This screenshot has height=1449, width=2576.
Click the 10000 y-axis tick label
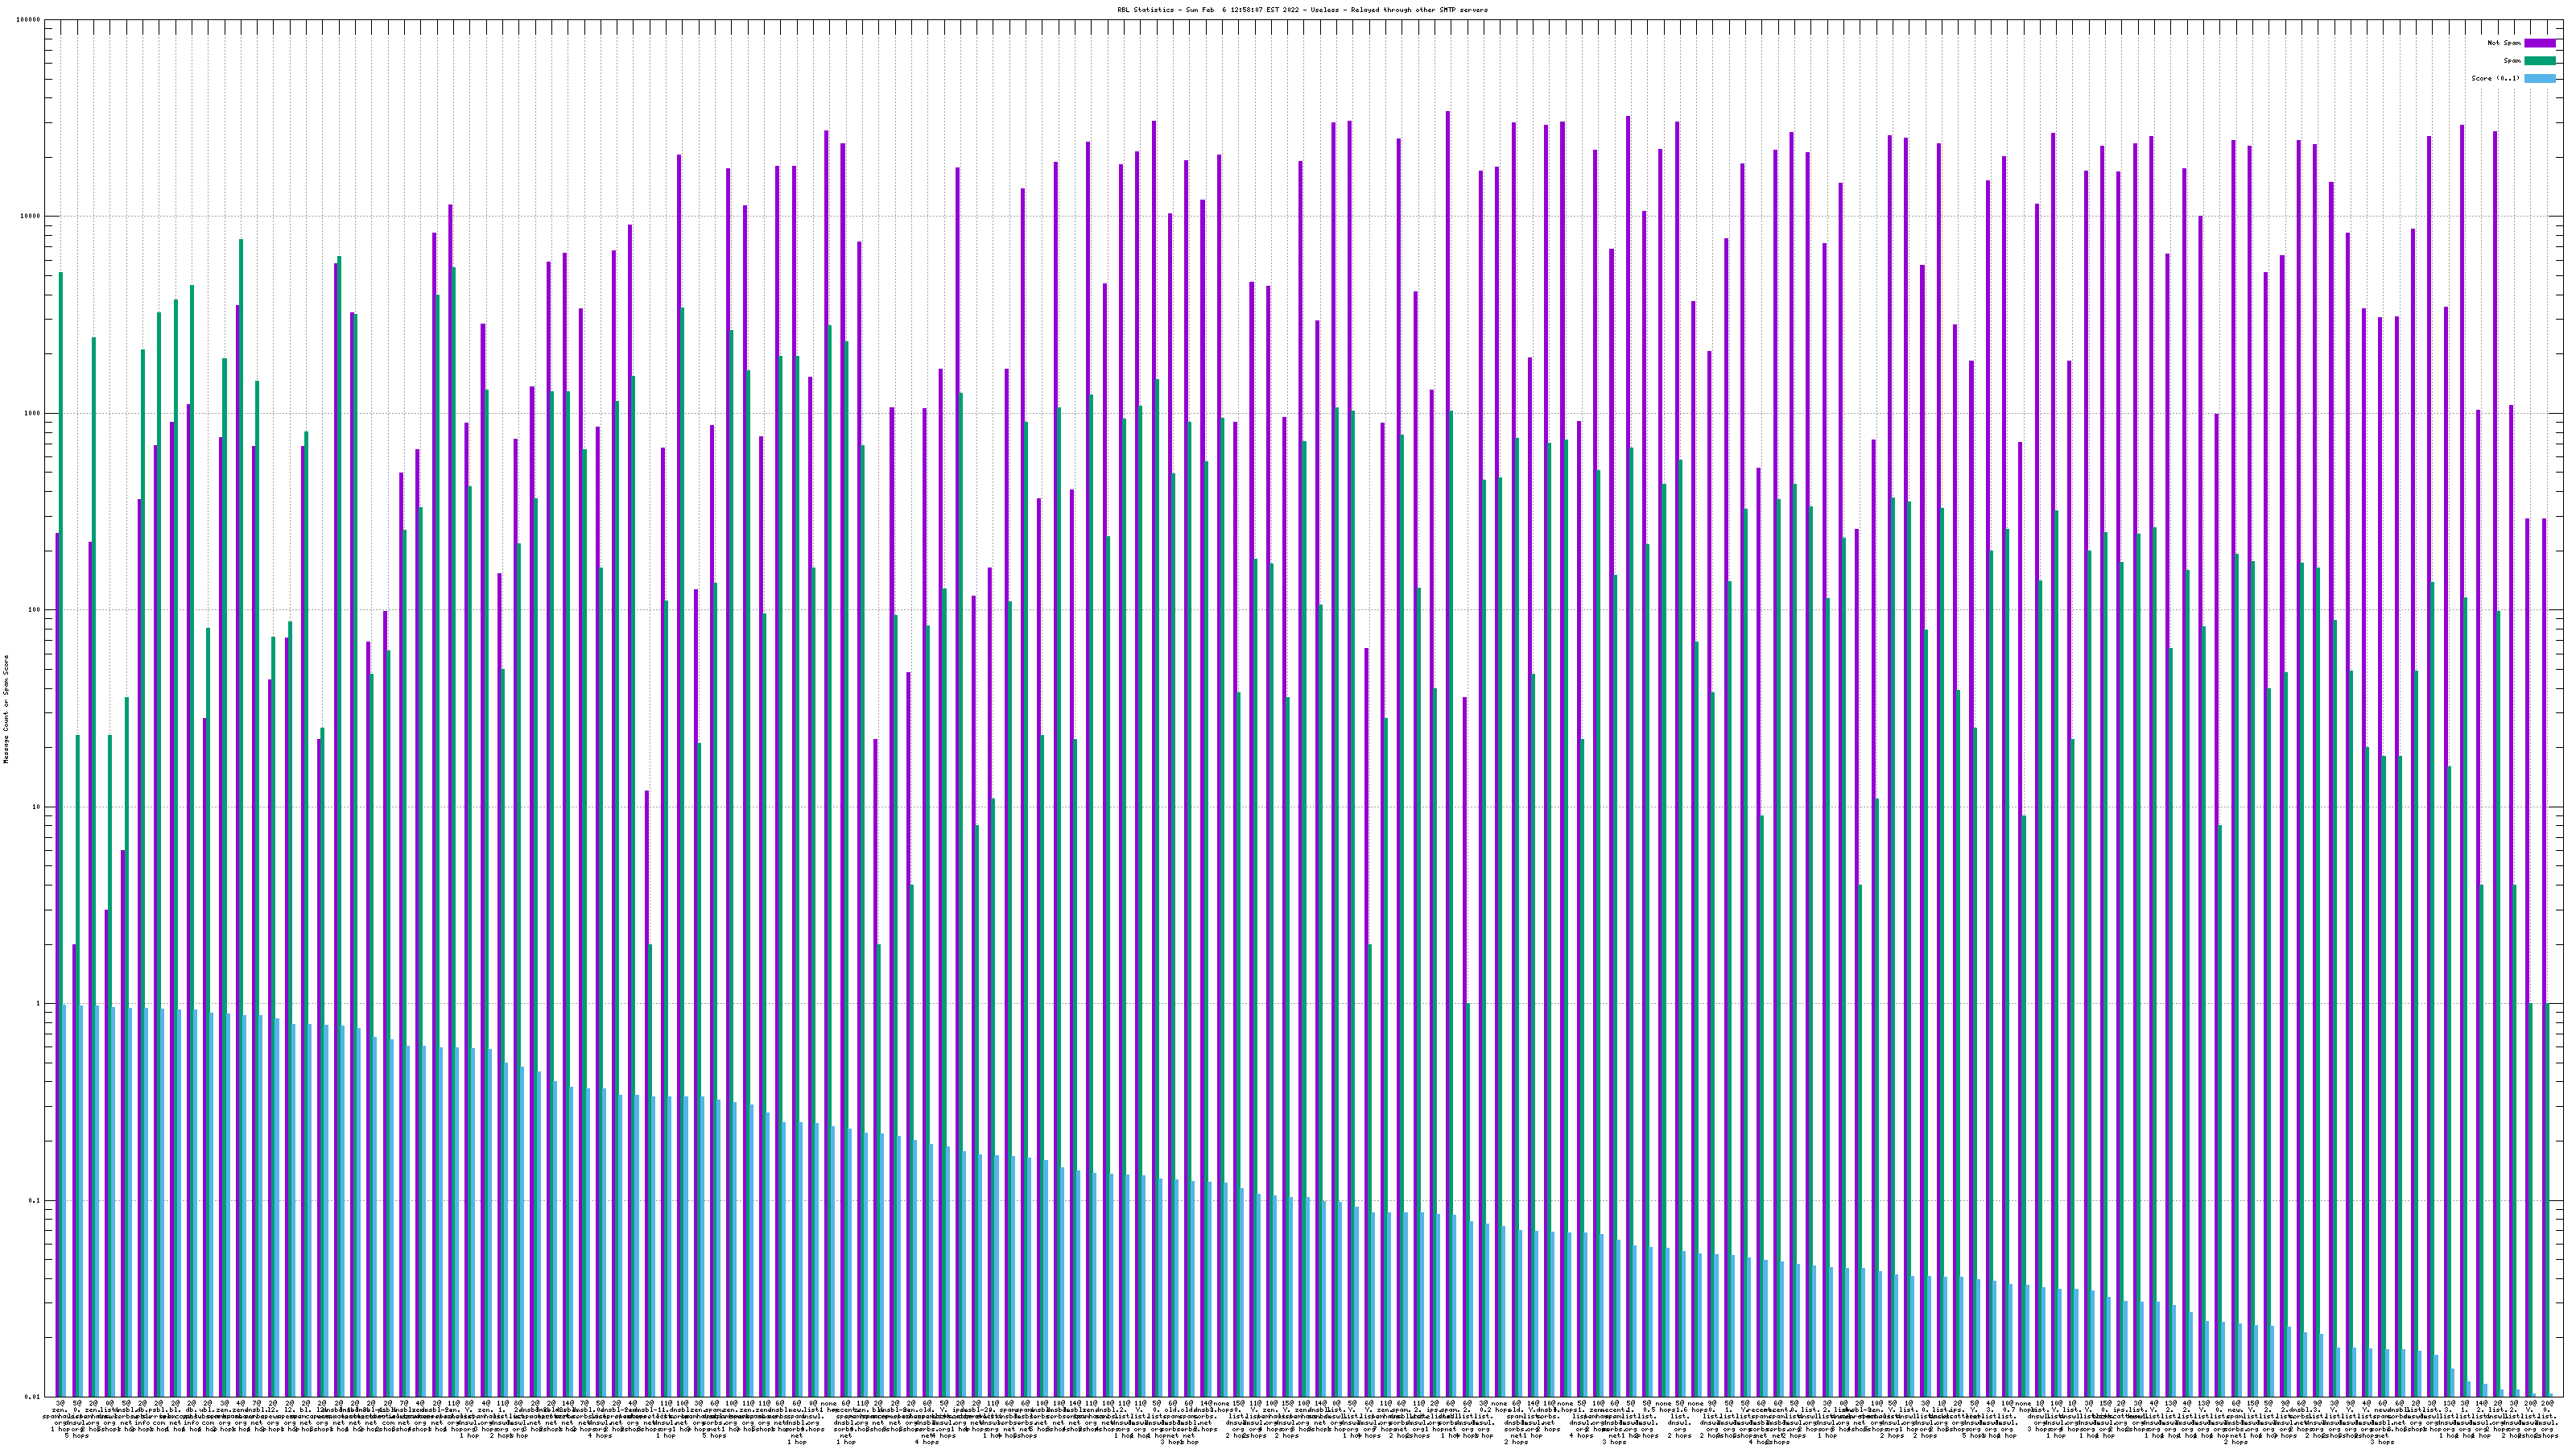[x=31, y=217]
